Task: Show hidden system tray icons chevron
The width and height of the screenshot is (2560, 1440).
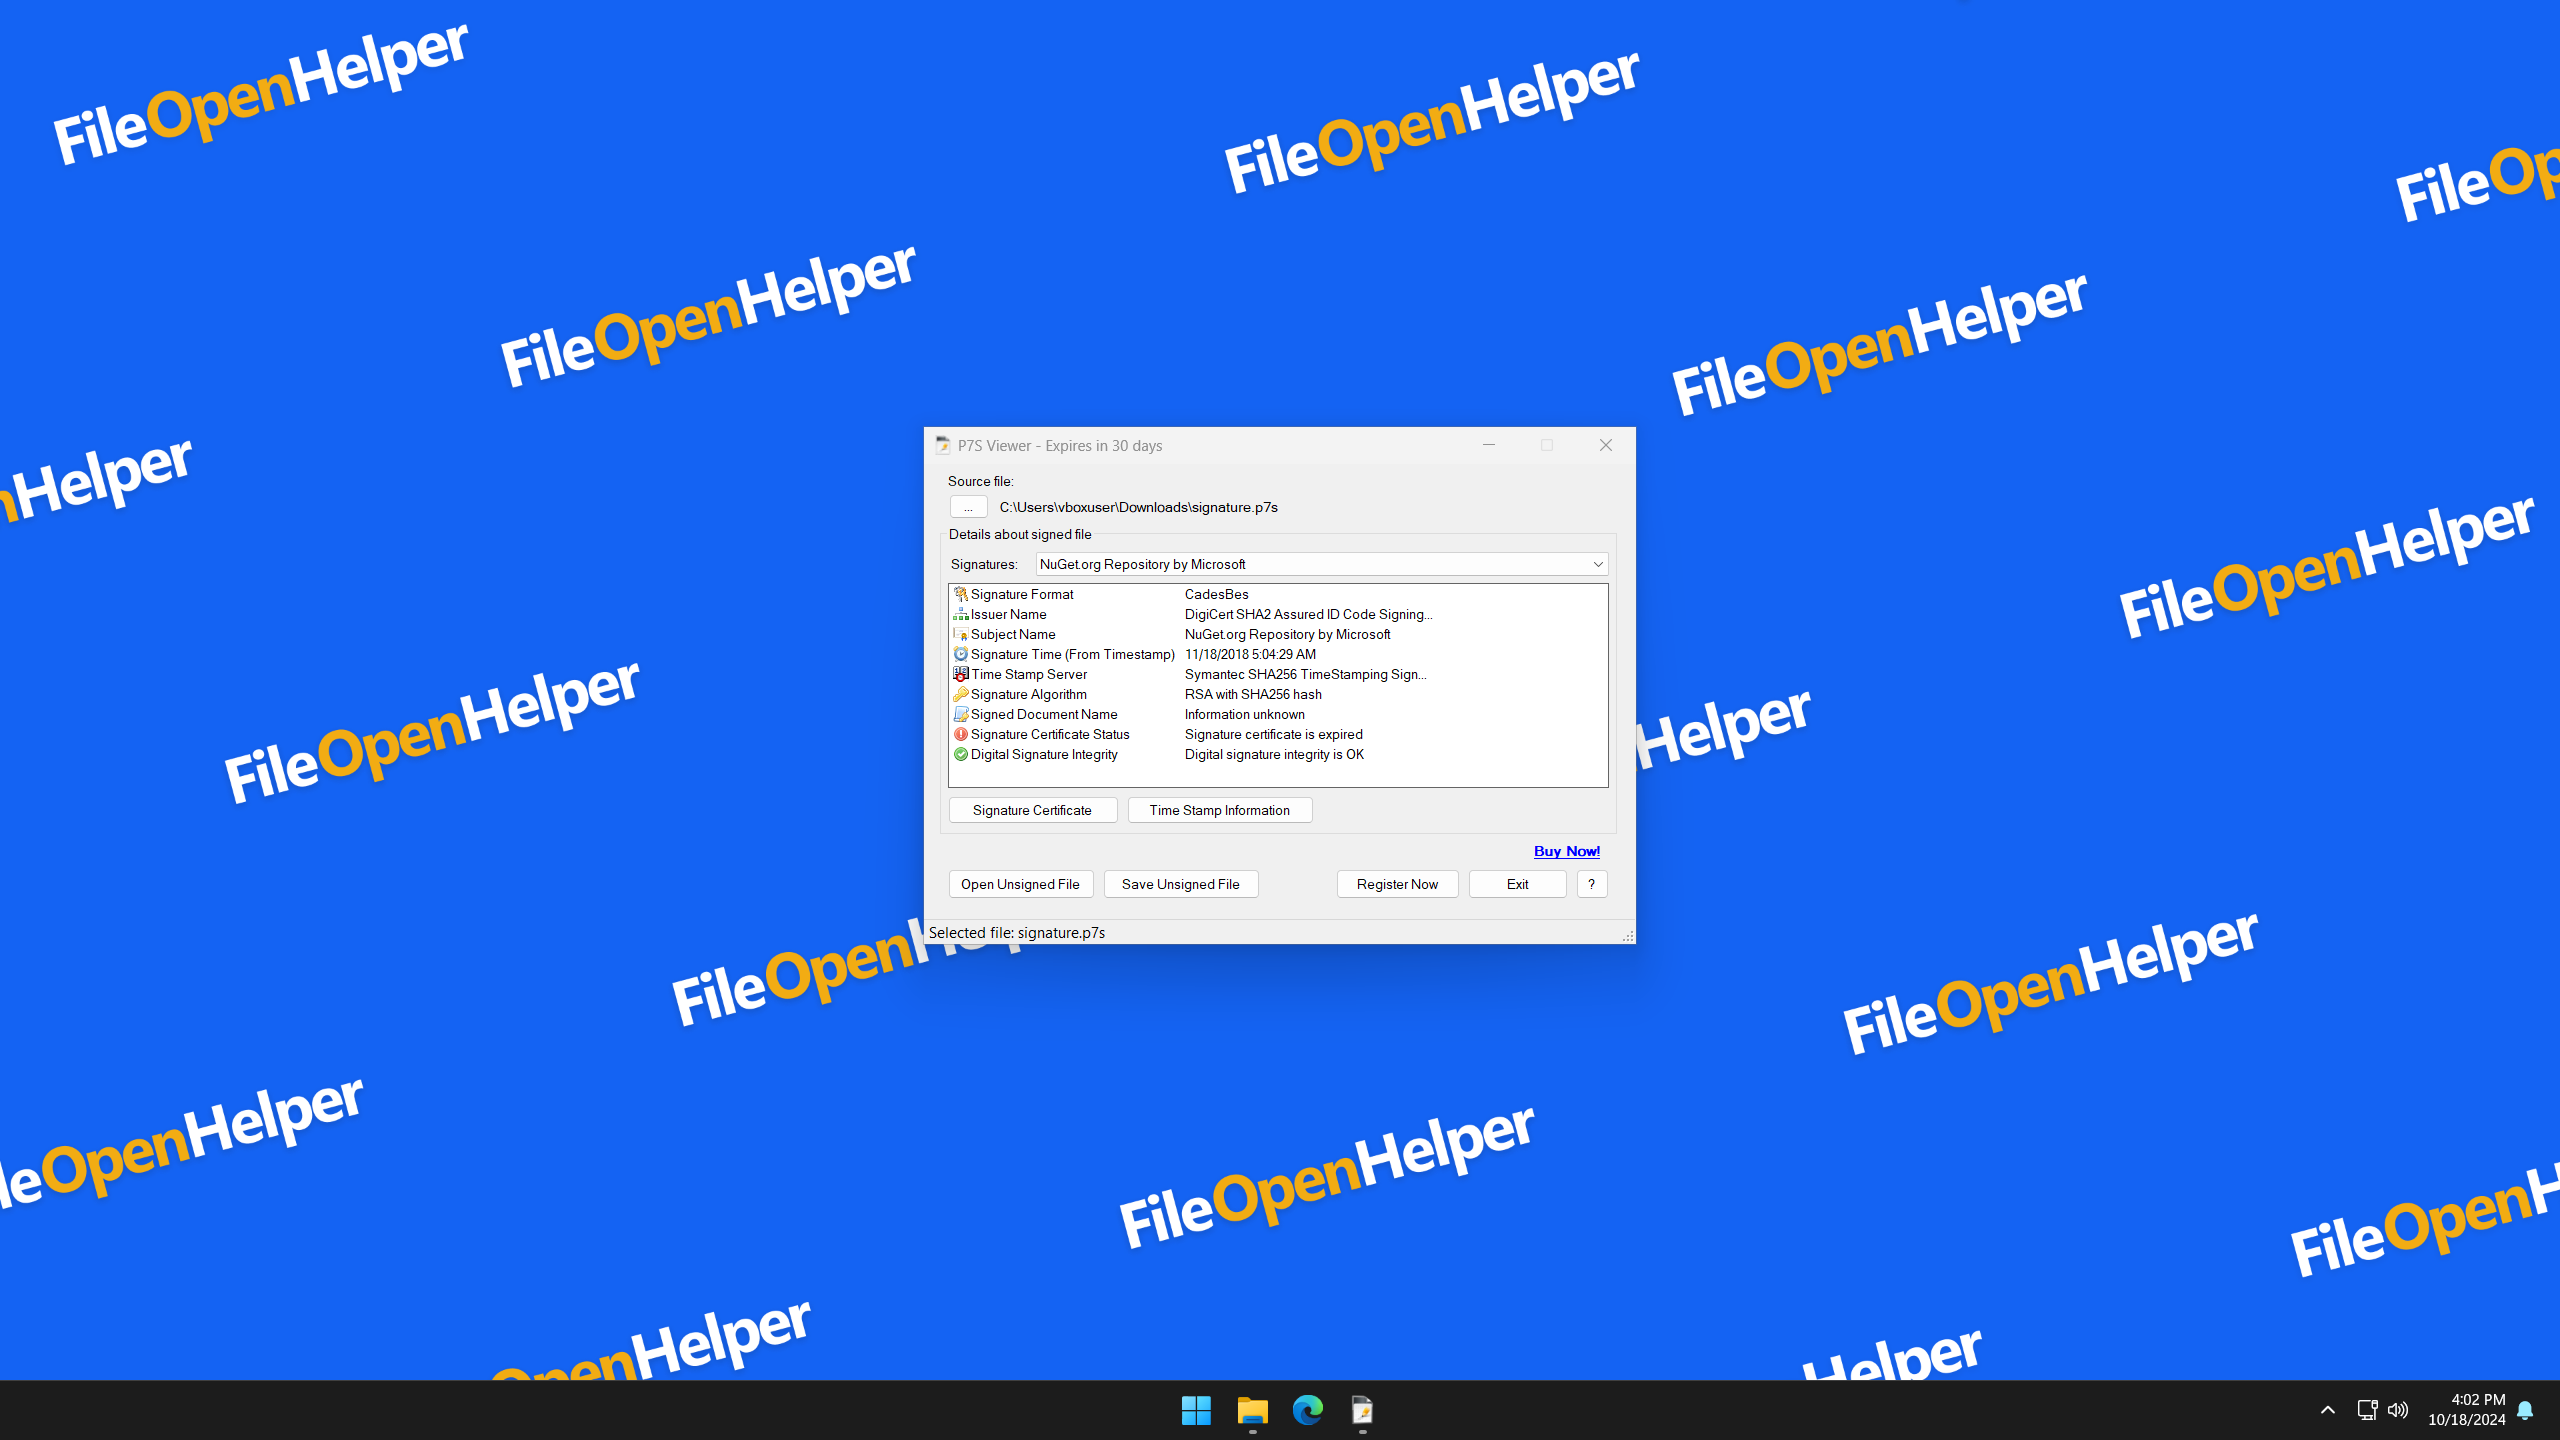Action: click(2327, 1410)
